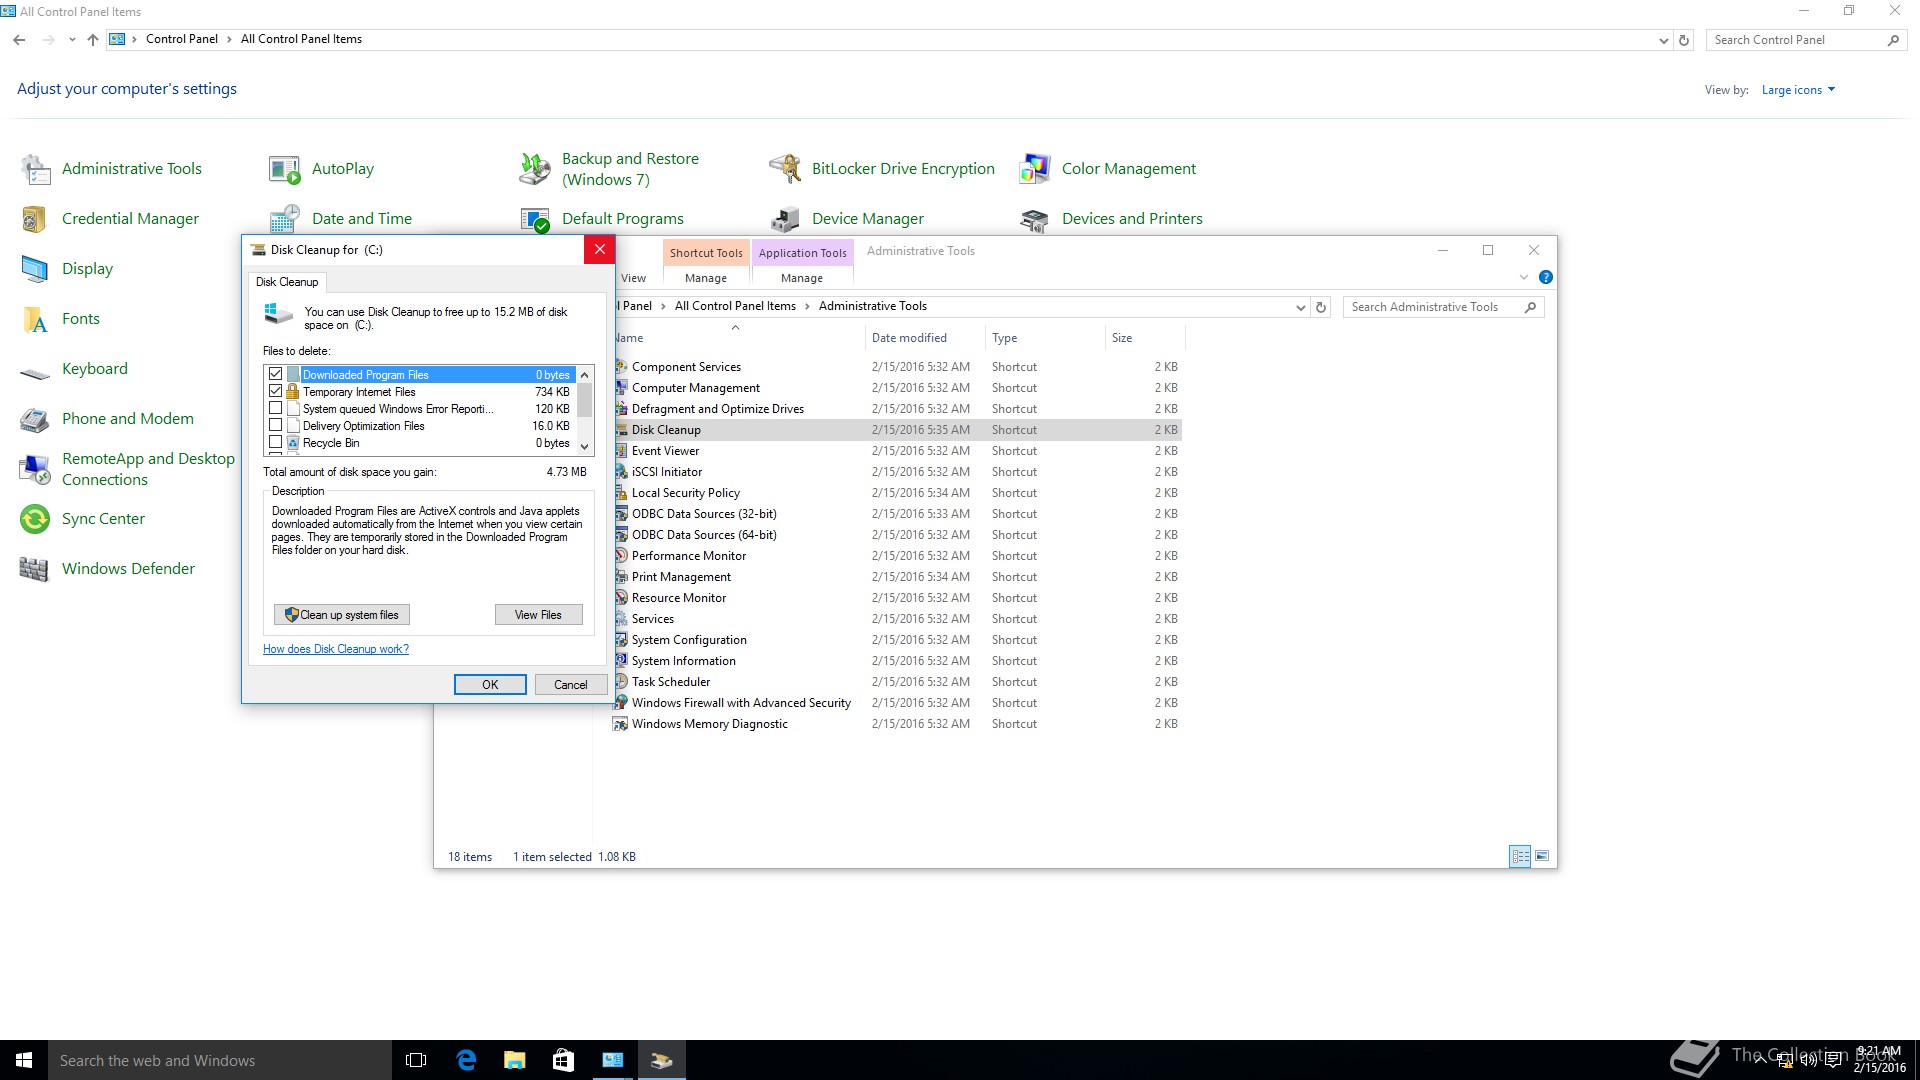Open recent locations dropdown next to Forward
Viewport: 1920px width, 1080px height.
point(72,40)
